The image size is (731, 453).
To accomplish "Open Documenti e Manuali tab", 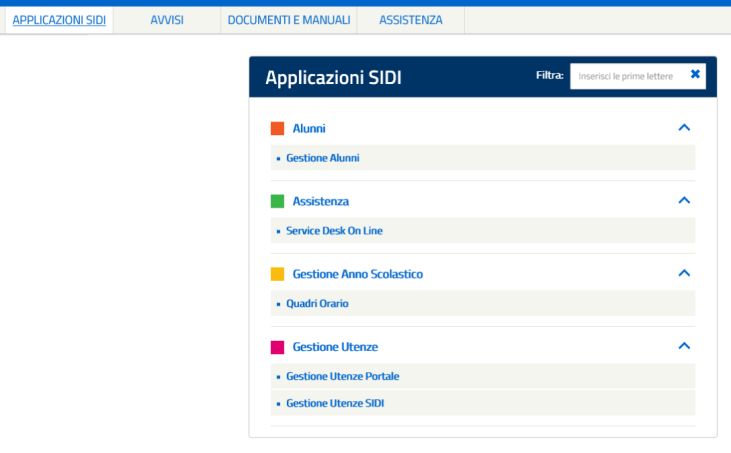I will click(289, 20).
